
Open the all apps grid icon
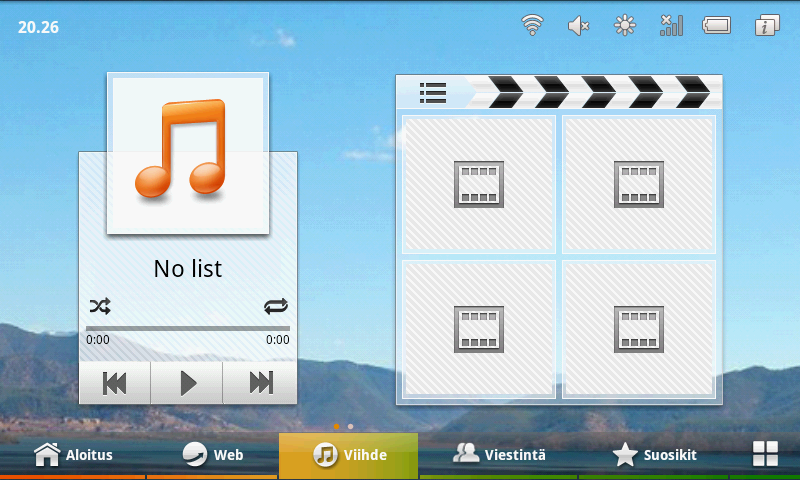[x=765, y=454]
